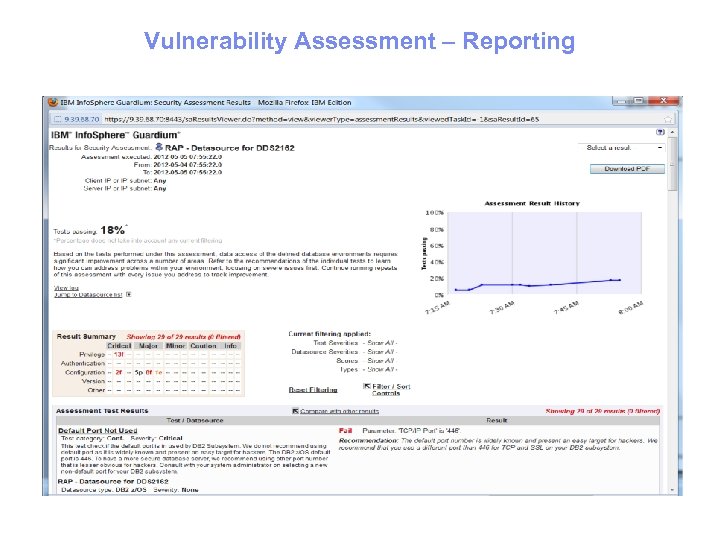
Task: Click the Critical column header in Result Summary
Action: click(119, 346)
